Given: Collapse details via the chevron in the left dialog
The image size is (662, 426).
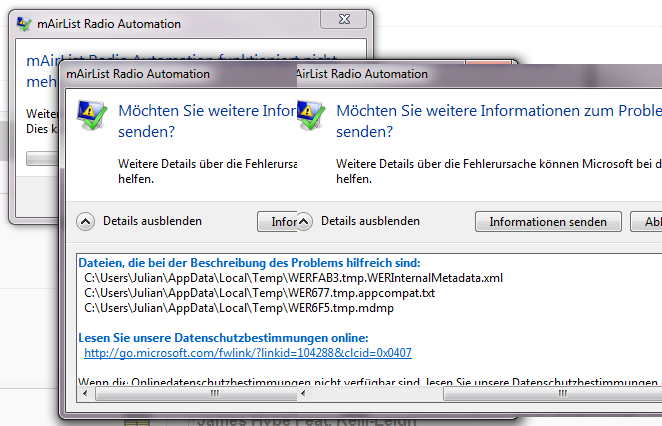Looking at the screenshot, I should 87,221.
